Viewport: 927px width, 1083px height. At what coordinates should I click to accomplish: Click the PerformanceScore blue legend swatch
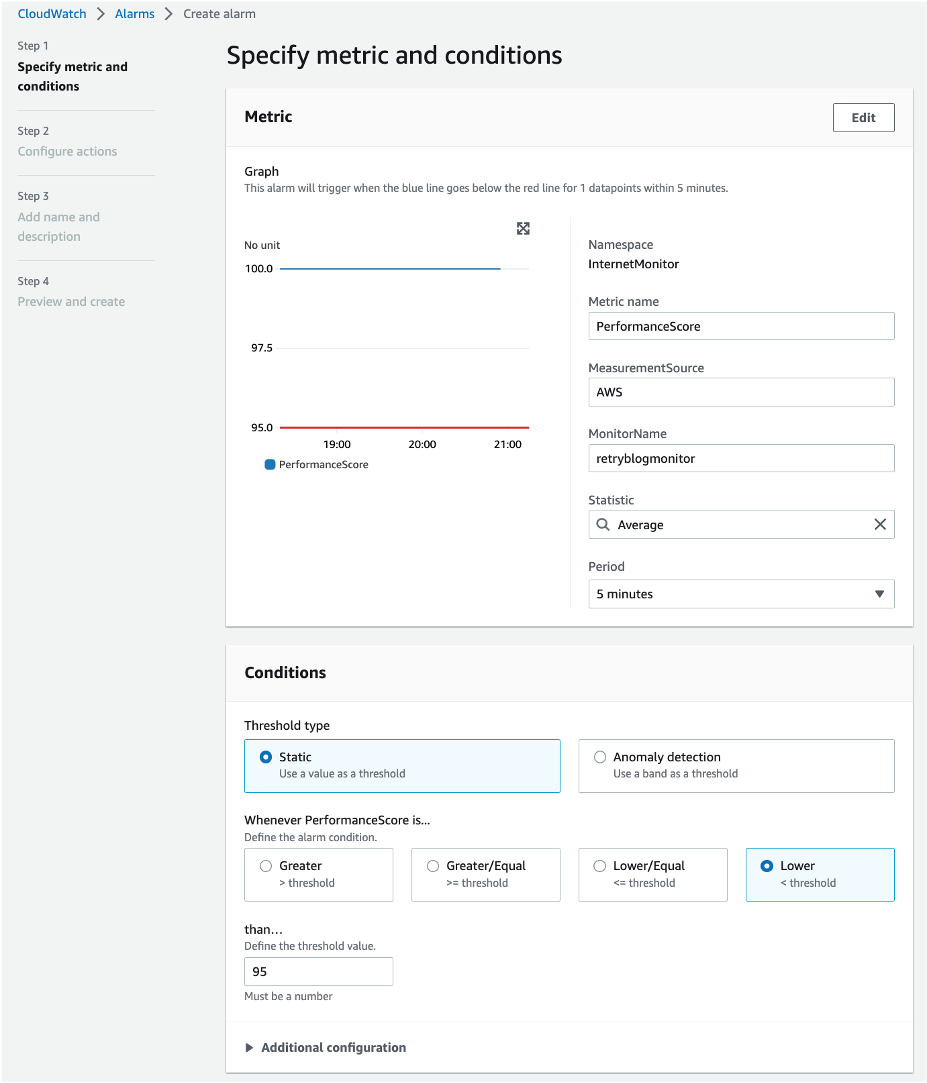[x=270, y=465]
